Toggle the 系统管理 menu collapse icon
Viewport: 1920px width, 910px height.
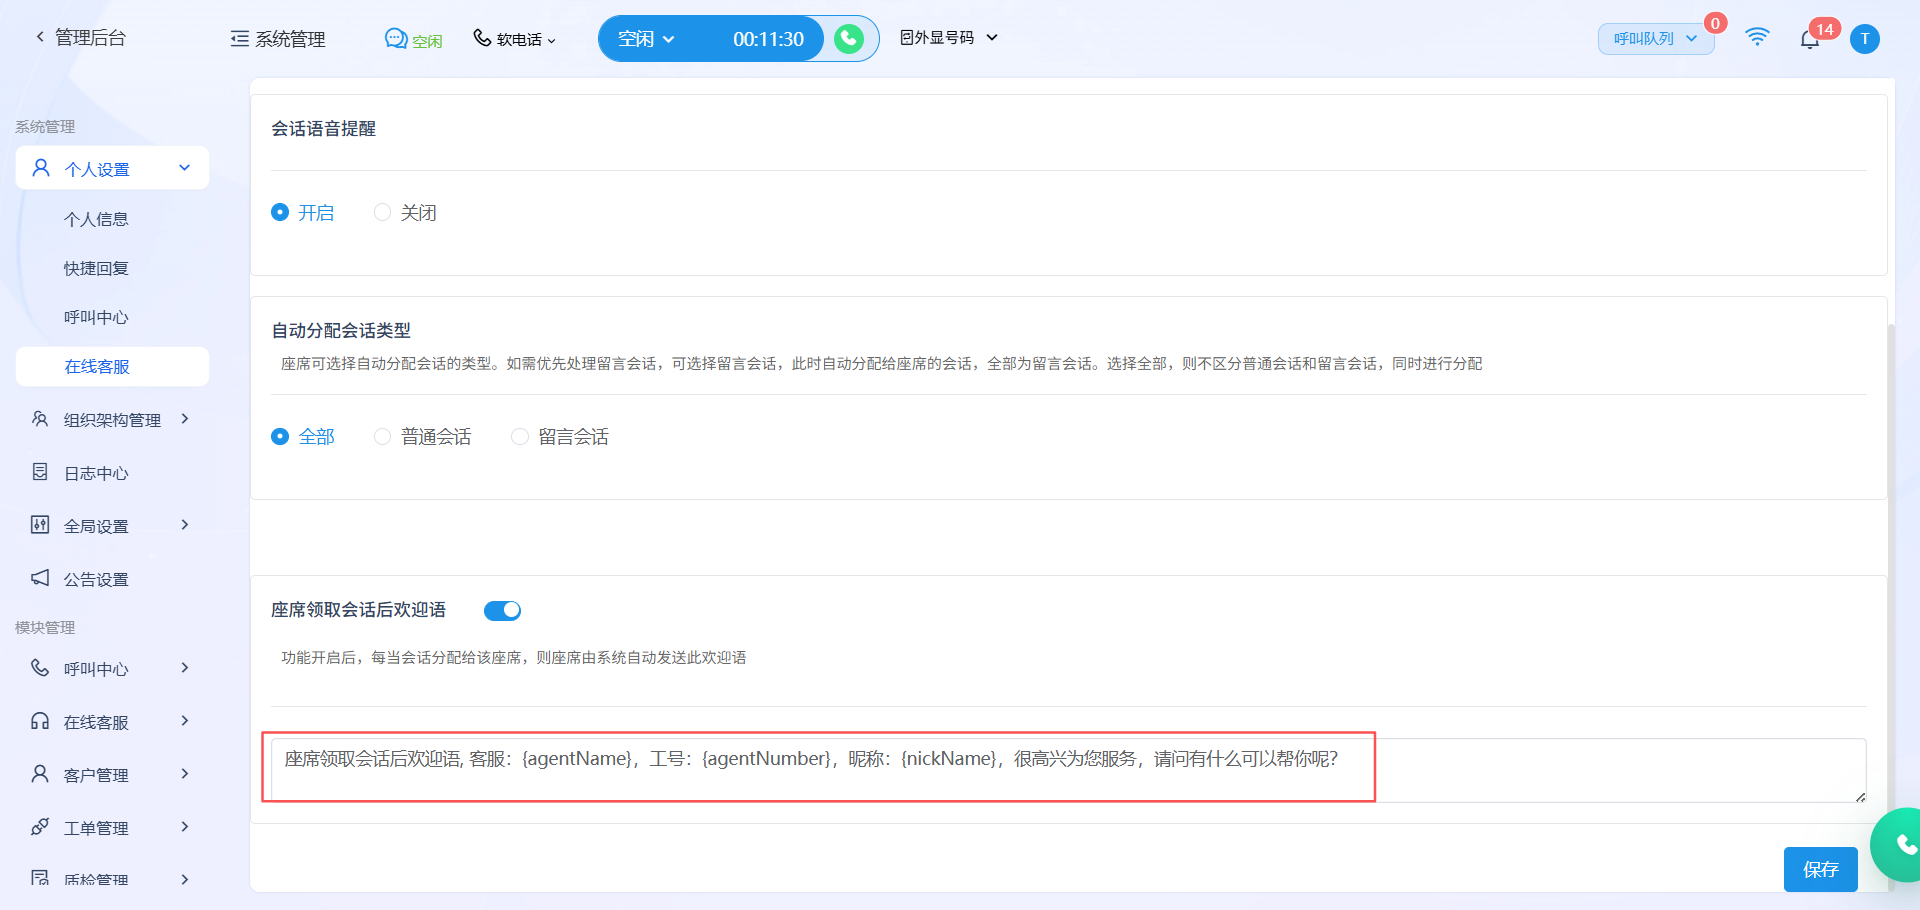(240, 39)
